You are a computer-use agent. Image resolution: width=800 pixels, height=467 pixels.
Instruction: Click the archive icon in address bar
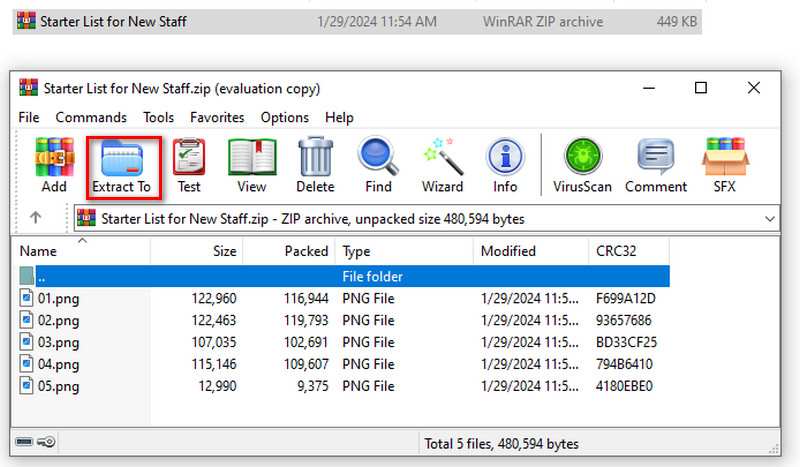(86, 218)
